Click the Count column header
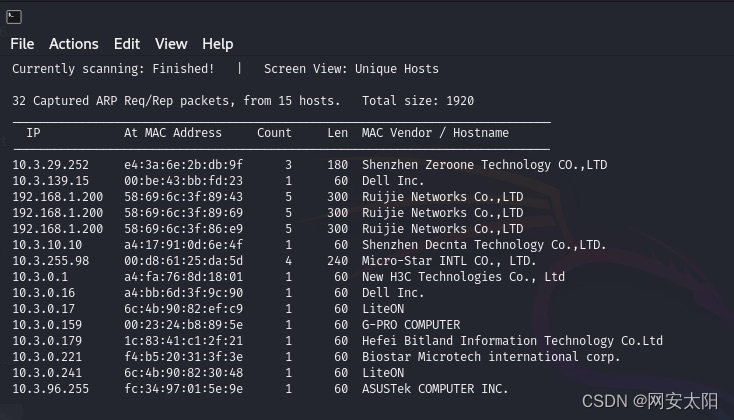Viewport: 734px width, 420px height. pyautogui.click(x=274, y=133)
